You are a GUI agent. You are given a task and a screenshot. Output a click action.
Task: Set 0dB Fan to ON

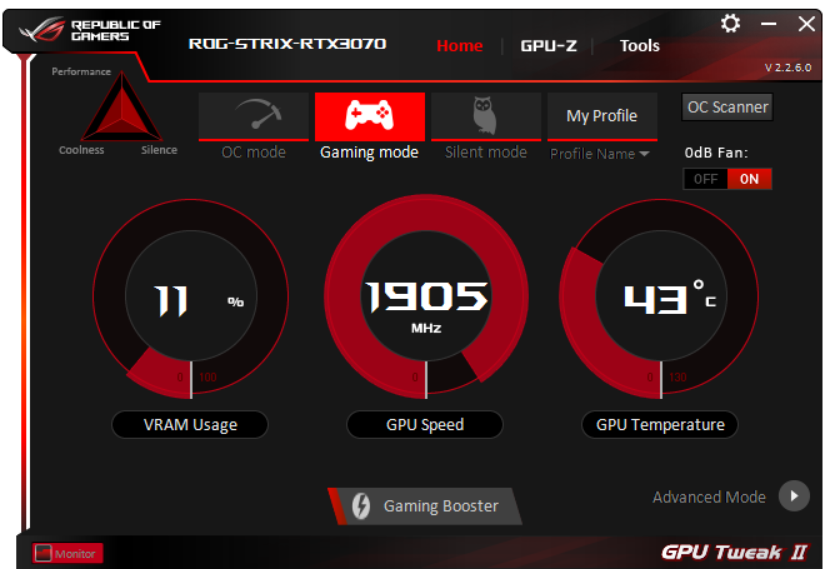pyautogui.click(x=749, y=179)
